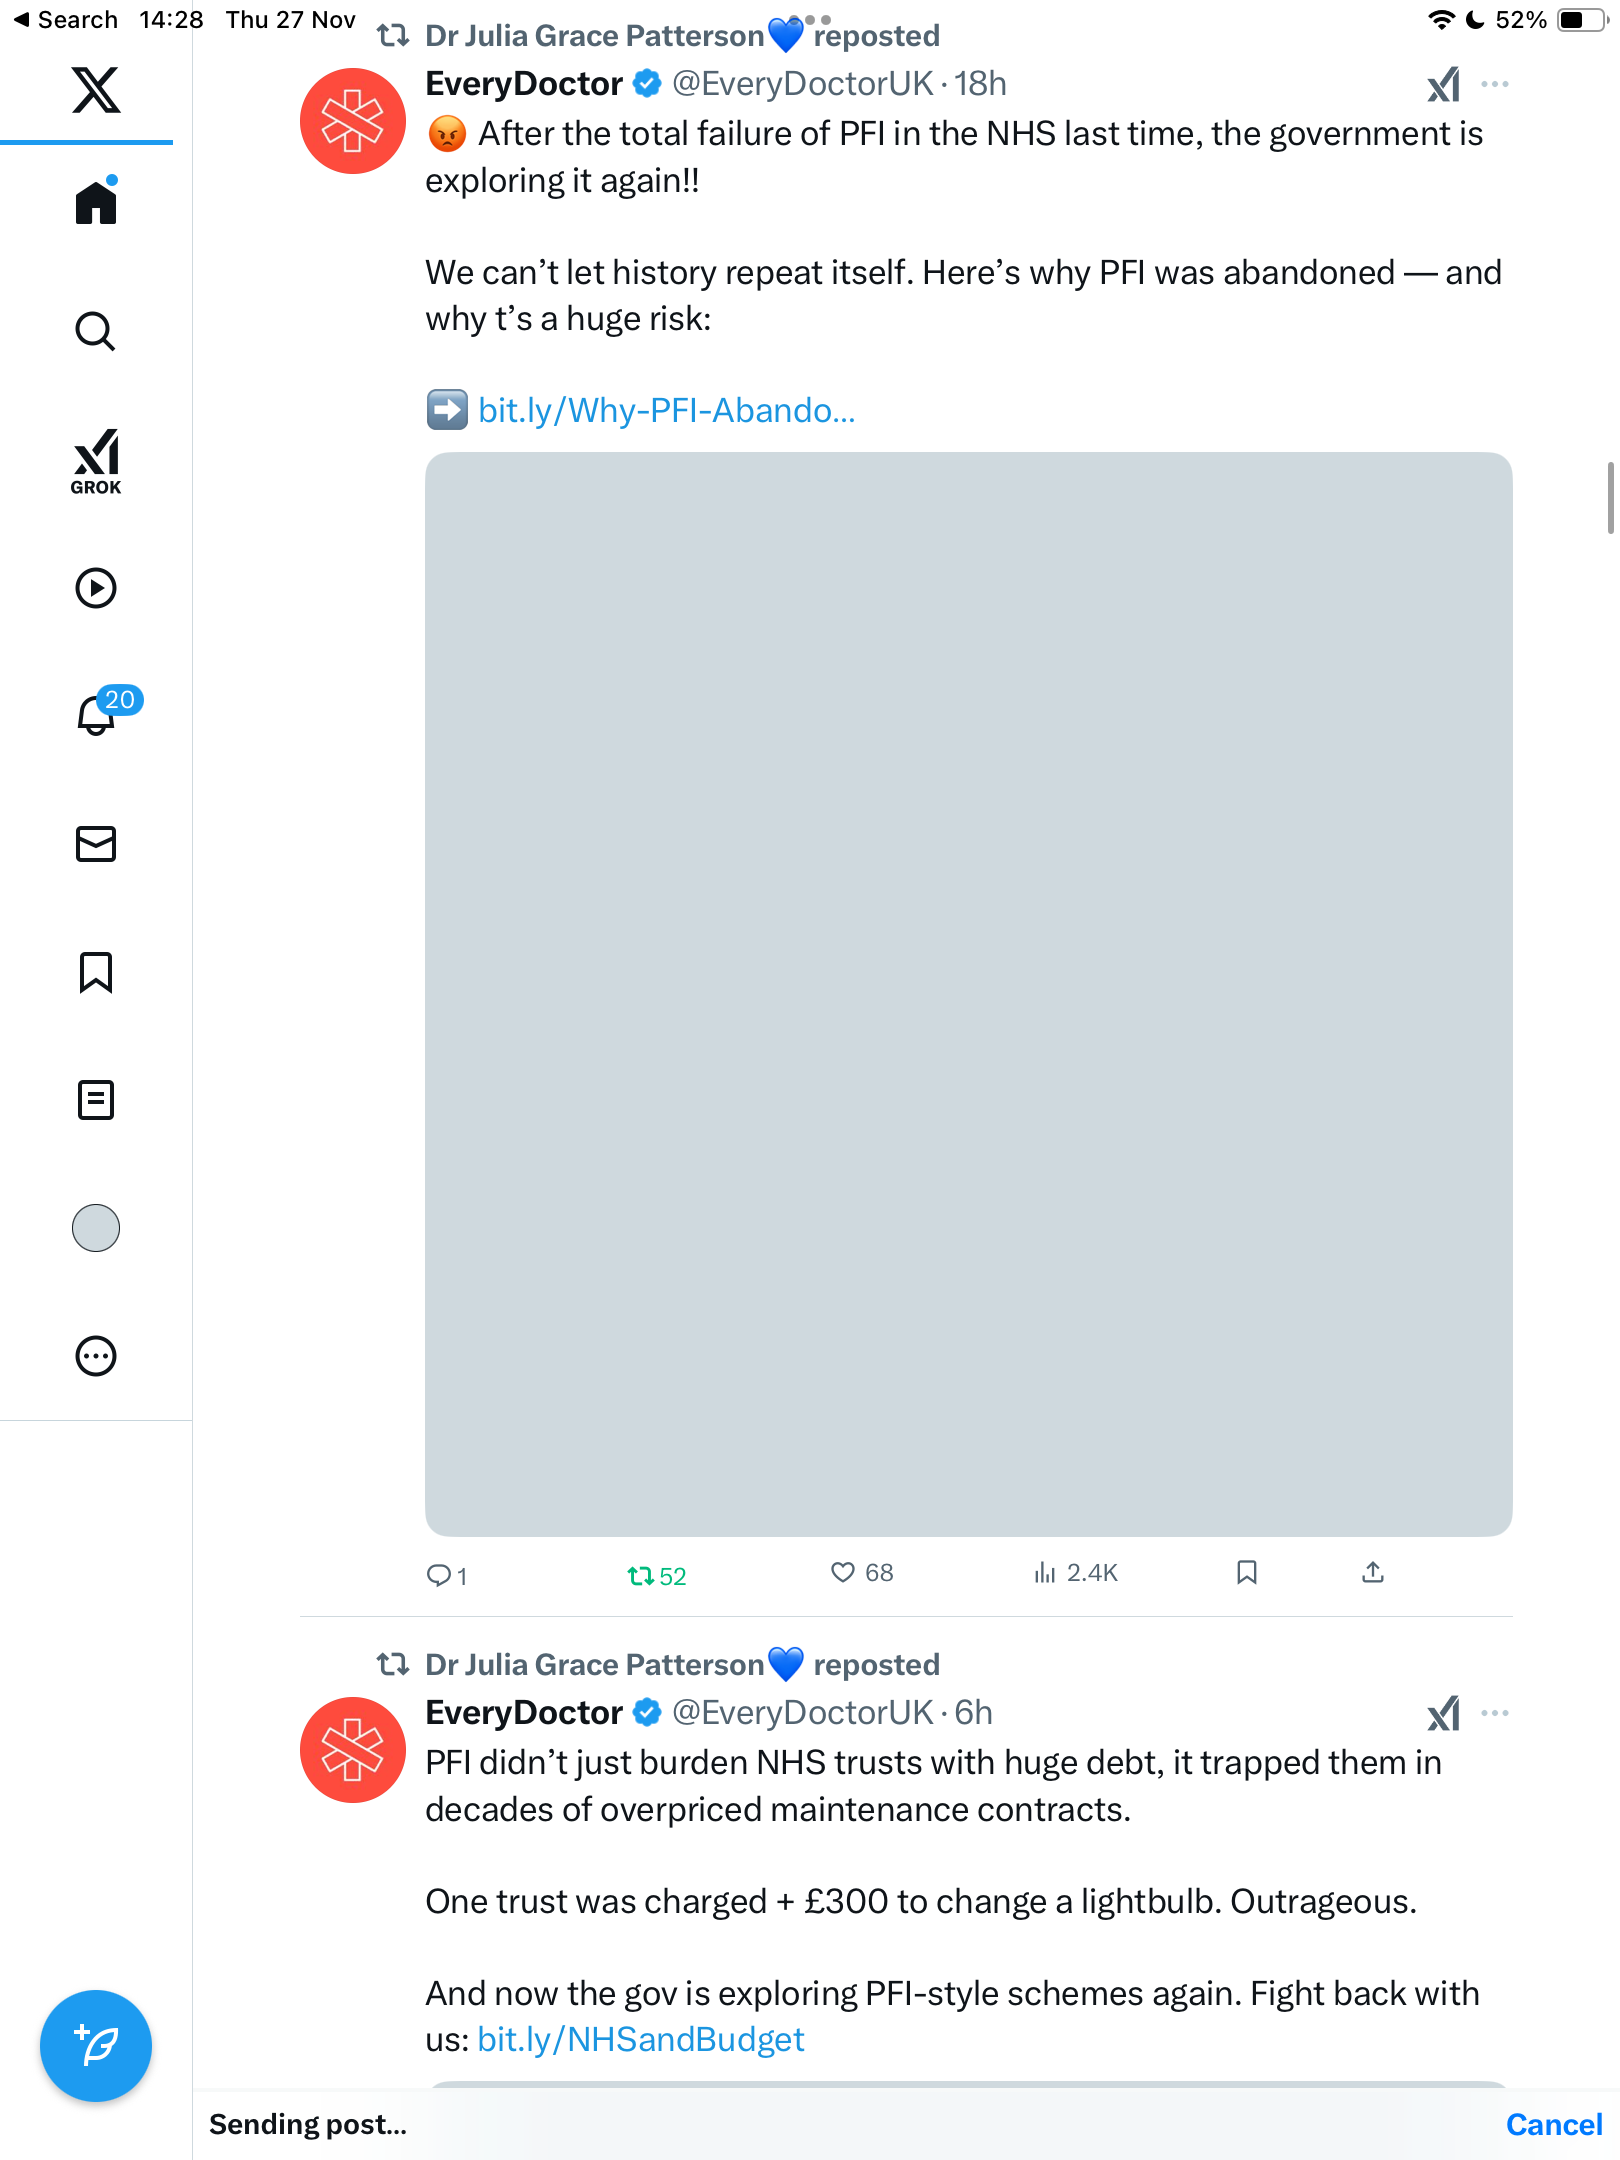The height and width of the screenshot is (2160, 1620).
Task: Open the grey media preview image
Action: pos(968,994)
